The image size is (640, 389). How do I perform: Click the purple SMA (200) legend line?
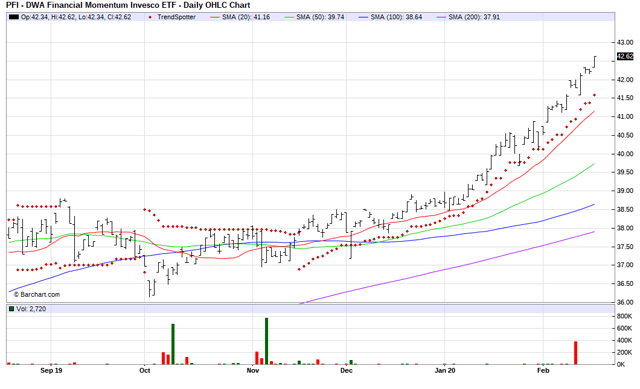click(x=441, y=17)
